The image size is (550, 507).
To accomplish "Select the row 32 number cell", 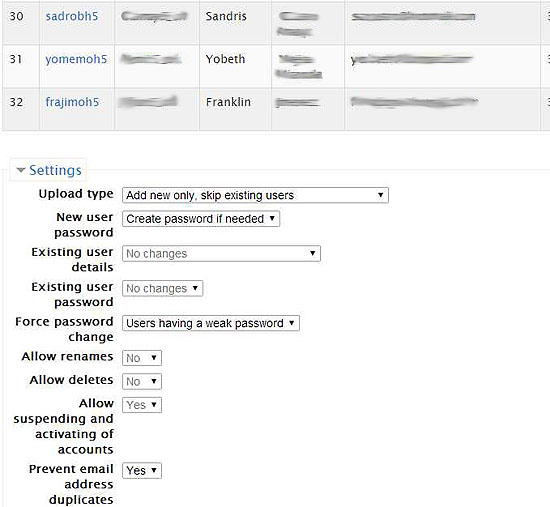I will click(x=21, y=109).
